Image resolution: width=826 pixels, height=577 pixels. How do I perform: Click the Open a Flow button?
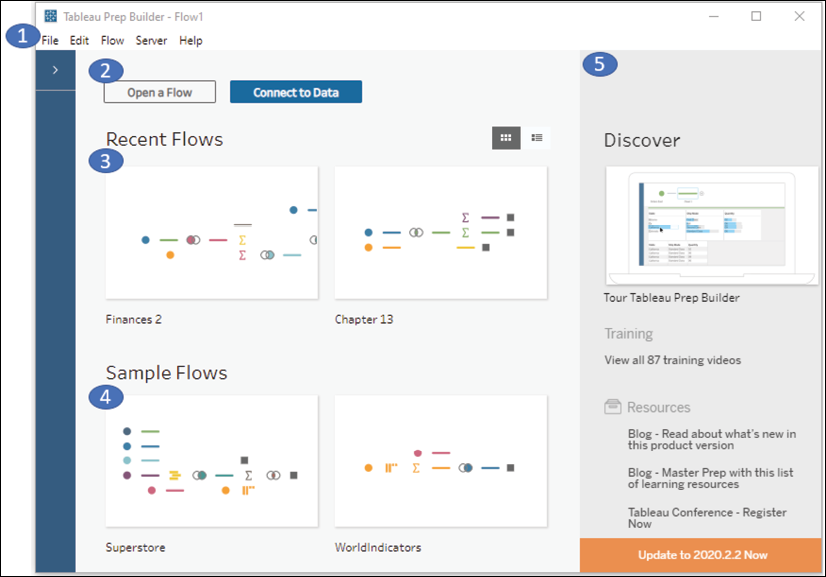pyautogui.click(x=160, y=92)
